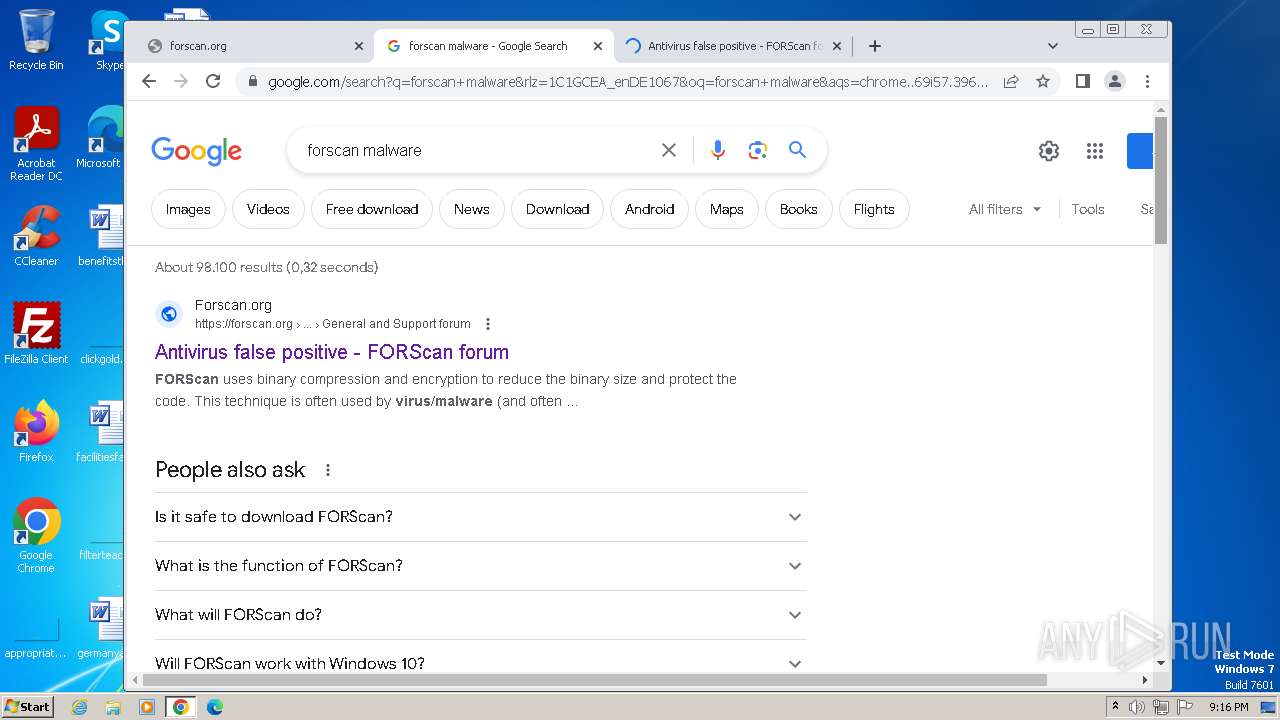Apply Free download filter chip

click(372, 209)
